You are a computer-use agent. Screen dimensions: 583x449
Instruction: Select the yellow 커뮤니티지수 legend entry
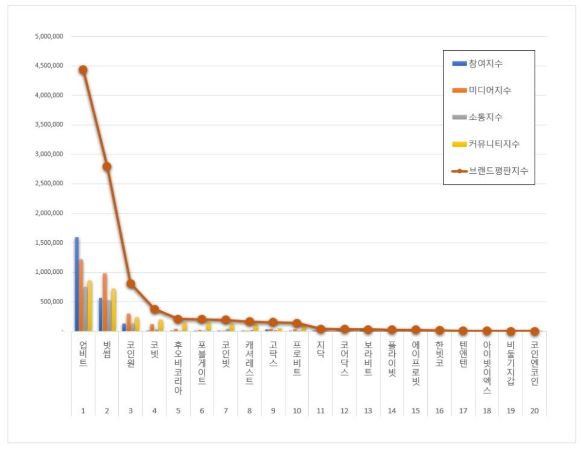[486, 144]
